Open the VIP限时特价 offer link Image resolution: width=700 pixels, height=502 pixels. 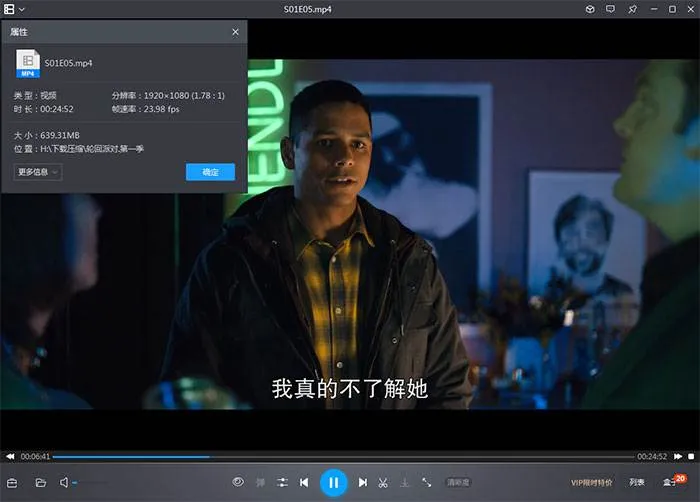pyautogui.click(x=592, y=483)
